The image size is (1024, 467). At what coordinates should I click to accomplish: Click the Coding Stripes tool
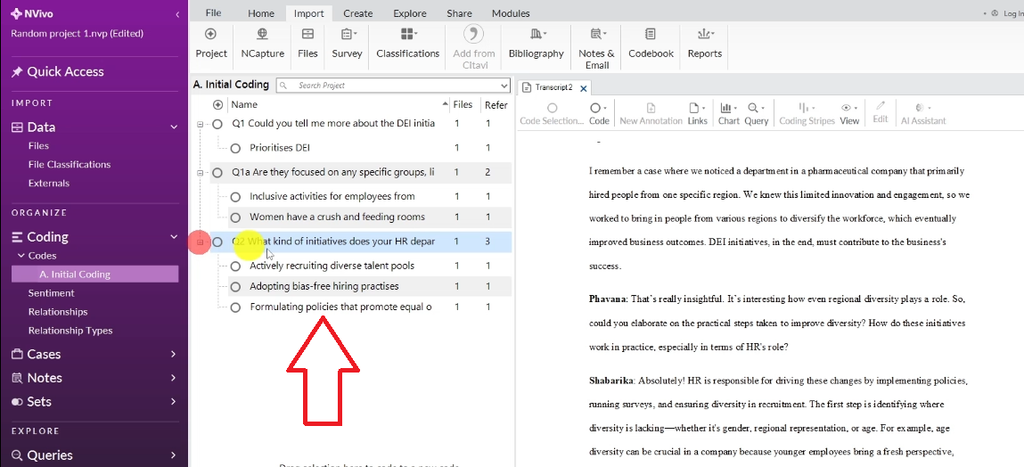[807, 114]
